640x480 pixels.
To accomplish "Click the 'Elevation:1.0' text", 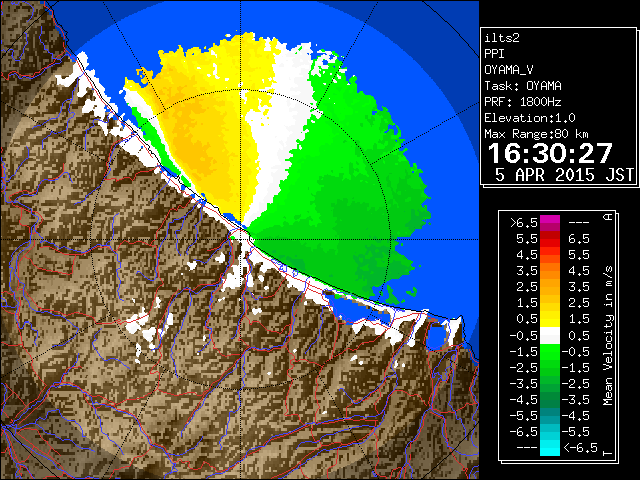I will coord(530,118).
